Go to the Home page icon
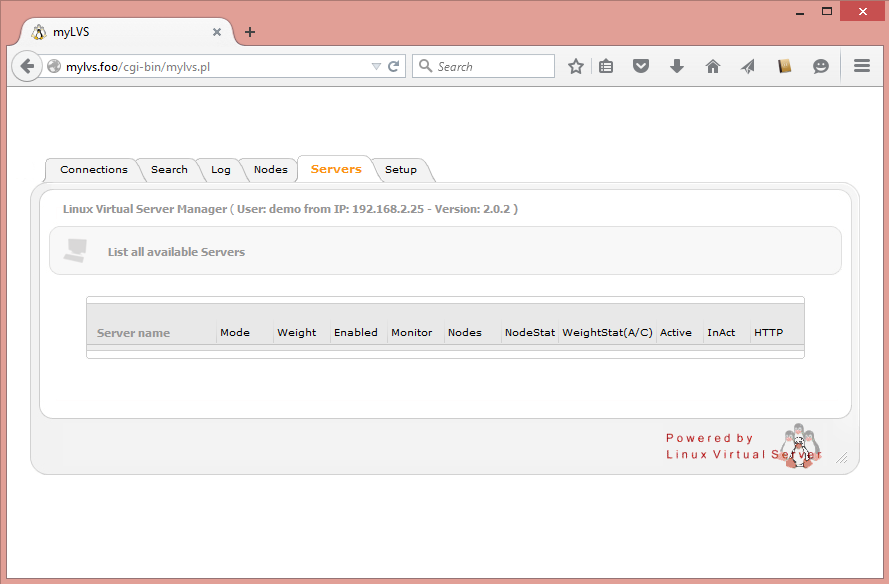This screenshot has height=584, width=889. [713, 66]
